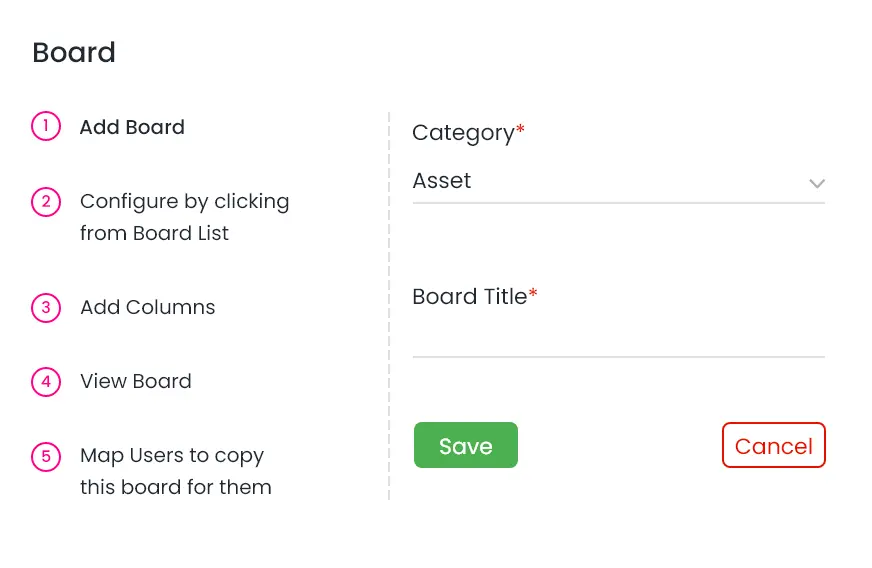Go to the Add Columns step
The image size is (872, 568).
tap(147, 307)
